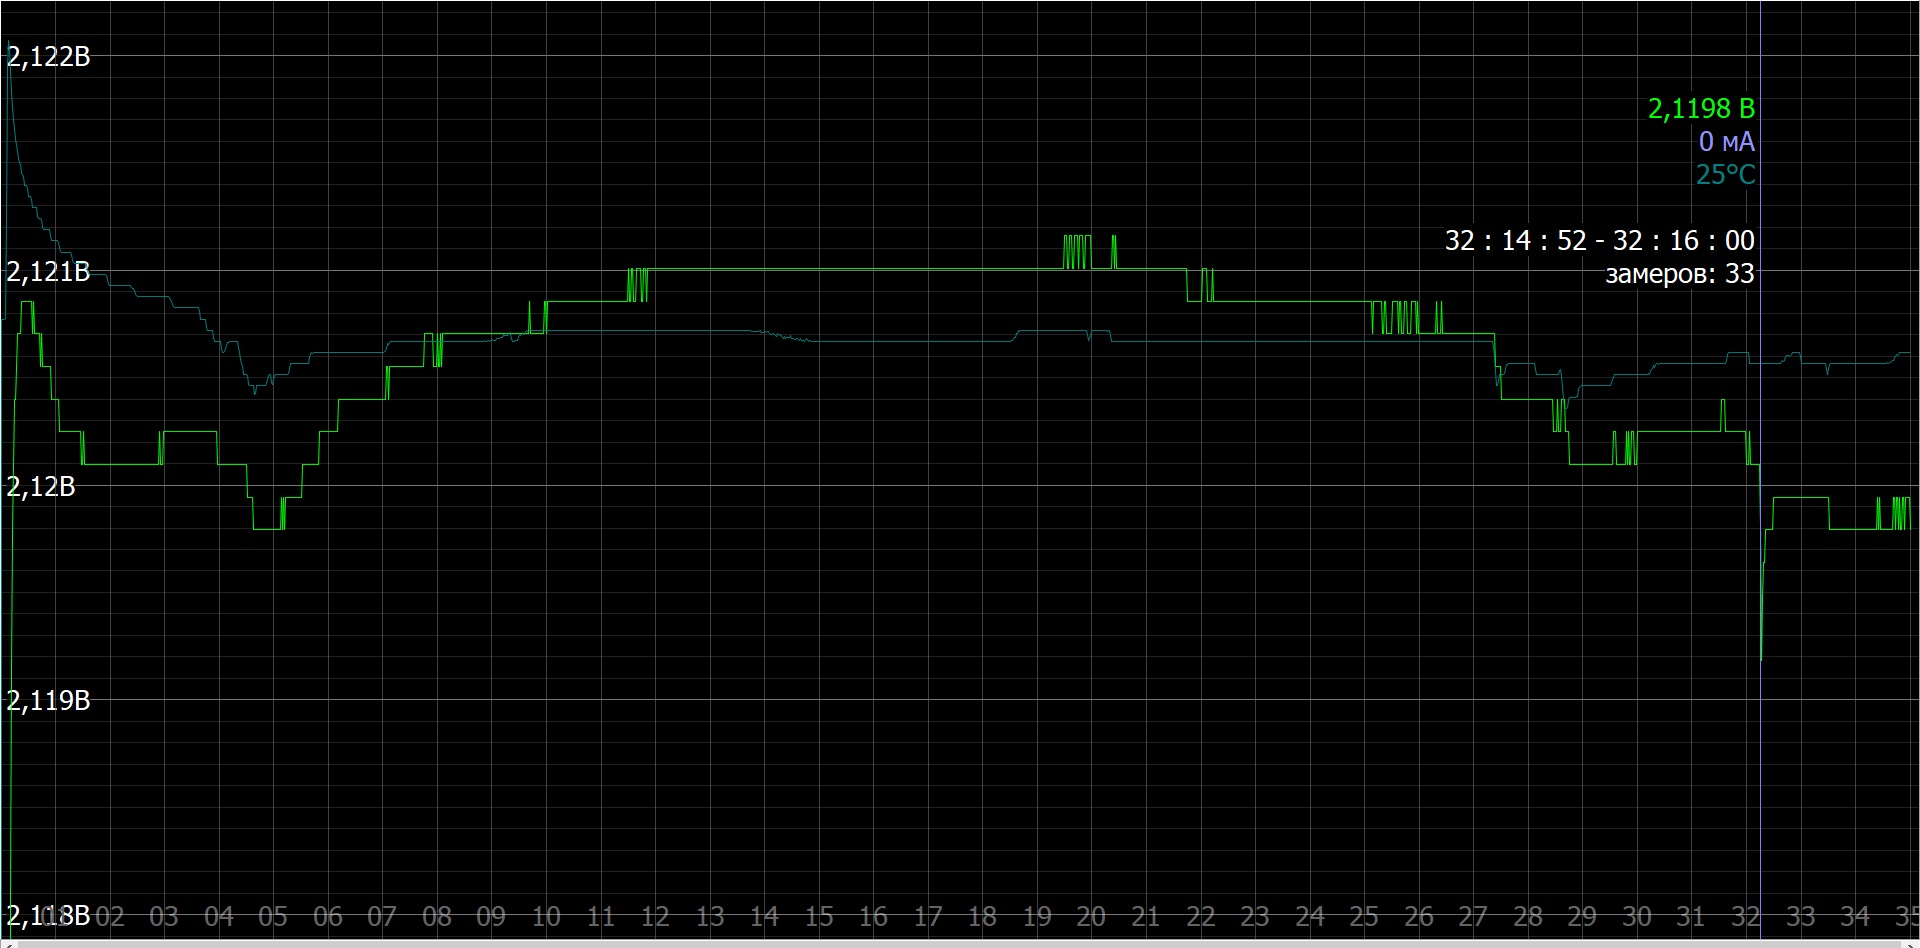
Task: Click the 2,119В voltage axis label
Action: click(x=48, y=700)
